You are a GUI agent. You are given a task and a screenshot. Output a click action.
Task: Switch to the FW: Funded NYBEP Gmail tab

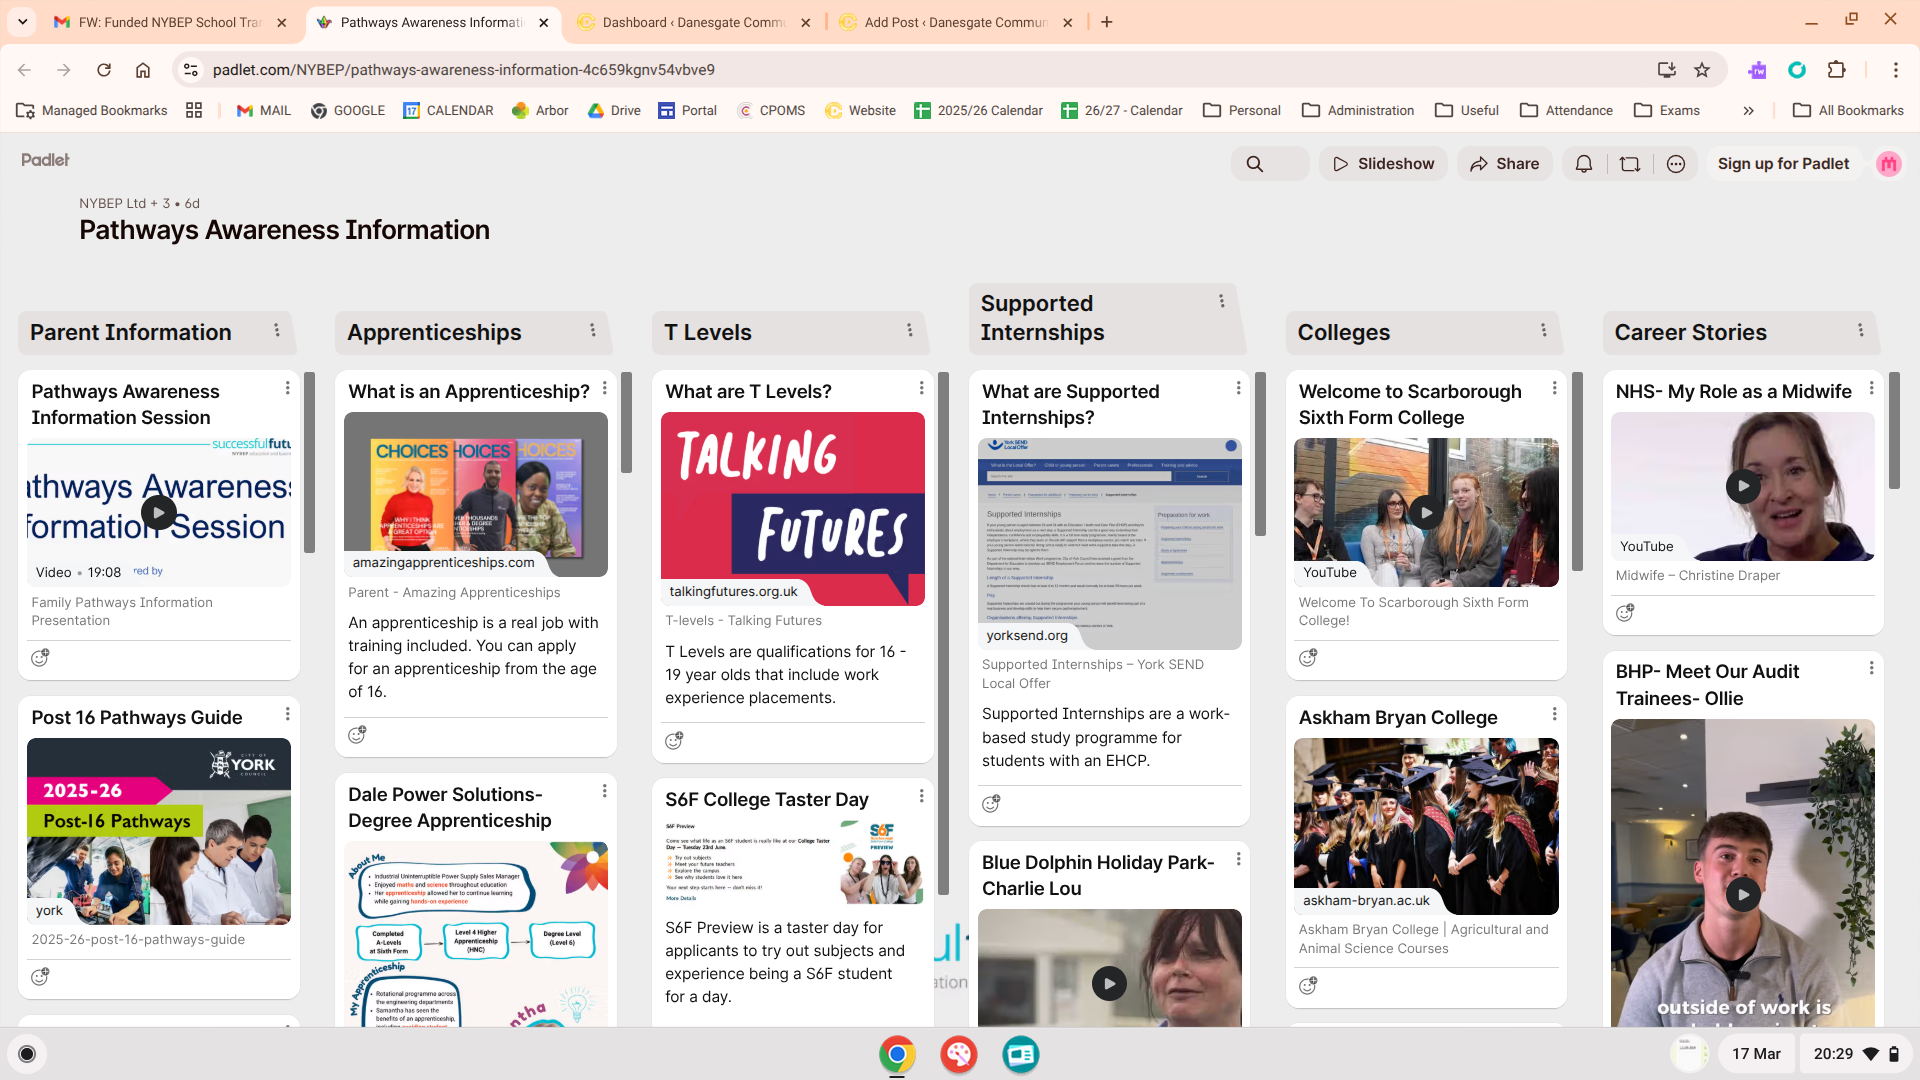click(x=170, y=22)
